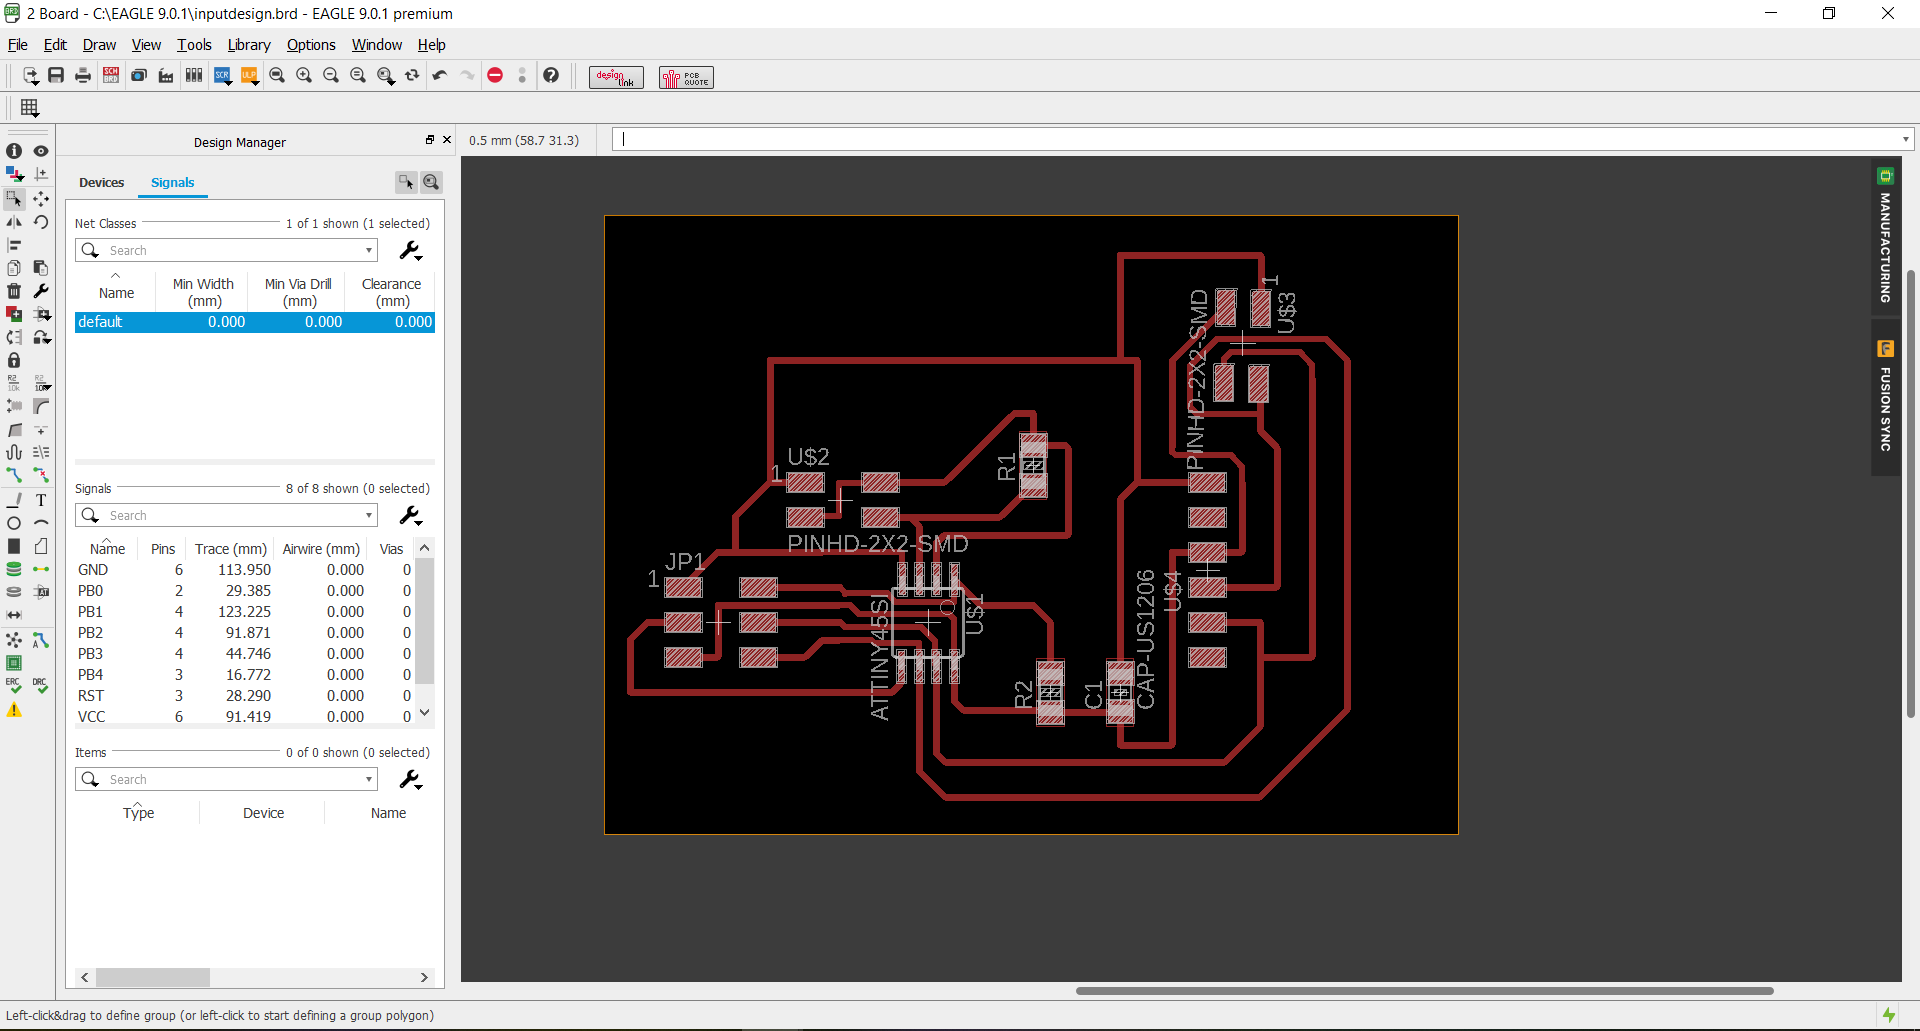Switch to schematic with SCH/BRD icon
The height and width of the screenshot is (1031, 1920).
(111, 76)
